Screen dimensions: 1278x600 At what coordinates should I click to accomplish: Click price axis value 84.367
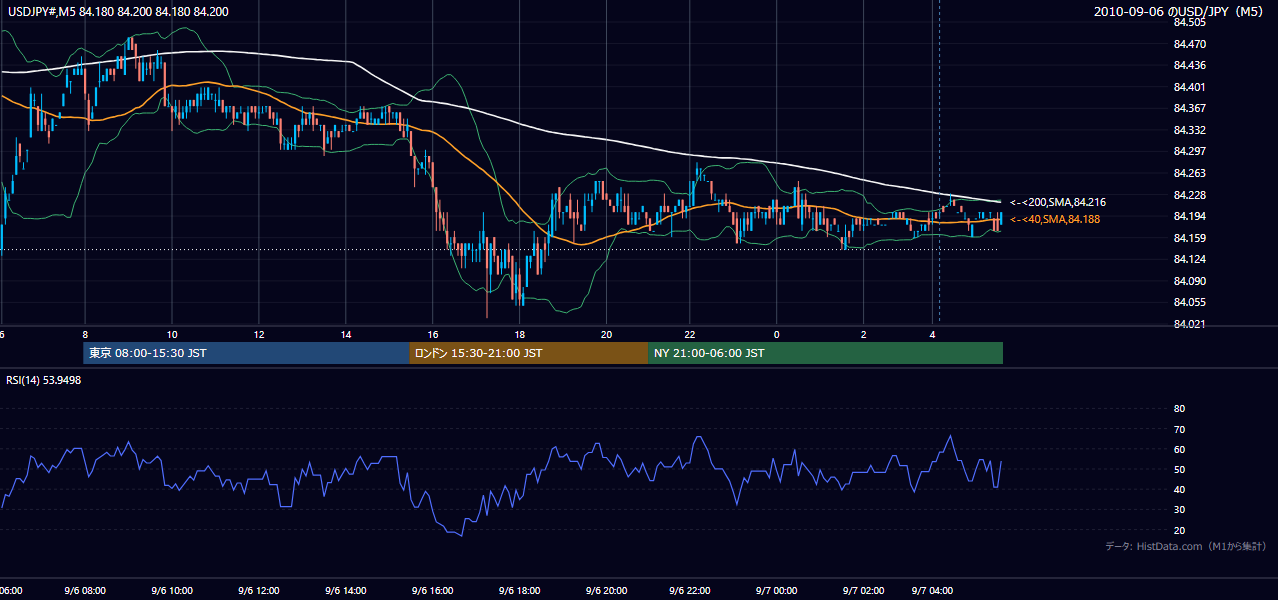click(1189, 108)
